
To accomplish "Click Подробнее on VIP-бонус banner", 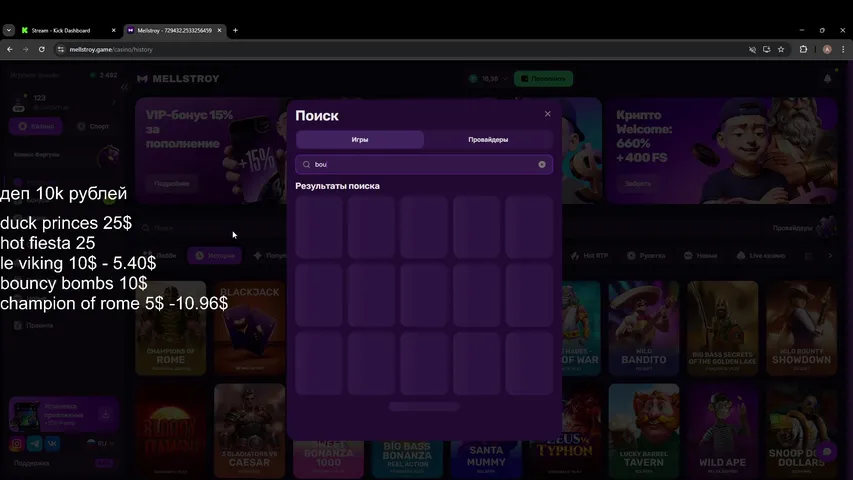I will 172,184.
